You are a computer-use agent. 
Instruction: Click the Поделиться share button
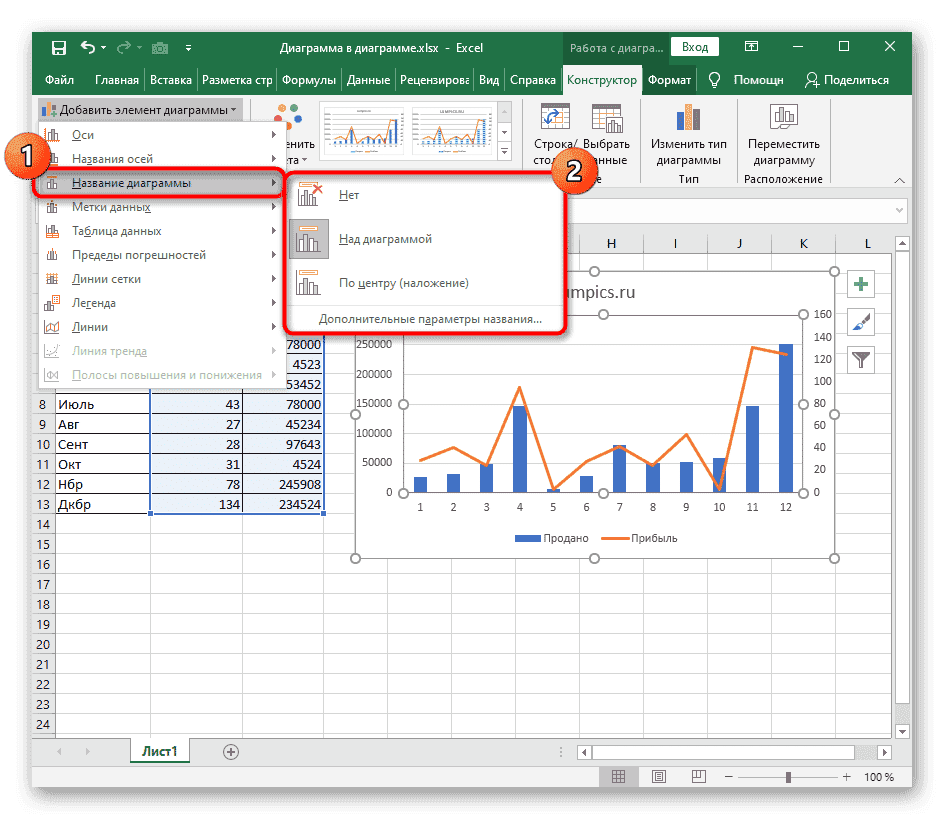click(847, 80)
